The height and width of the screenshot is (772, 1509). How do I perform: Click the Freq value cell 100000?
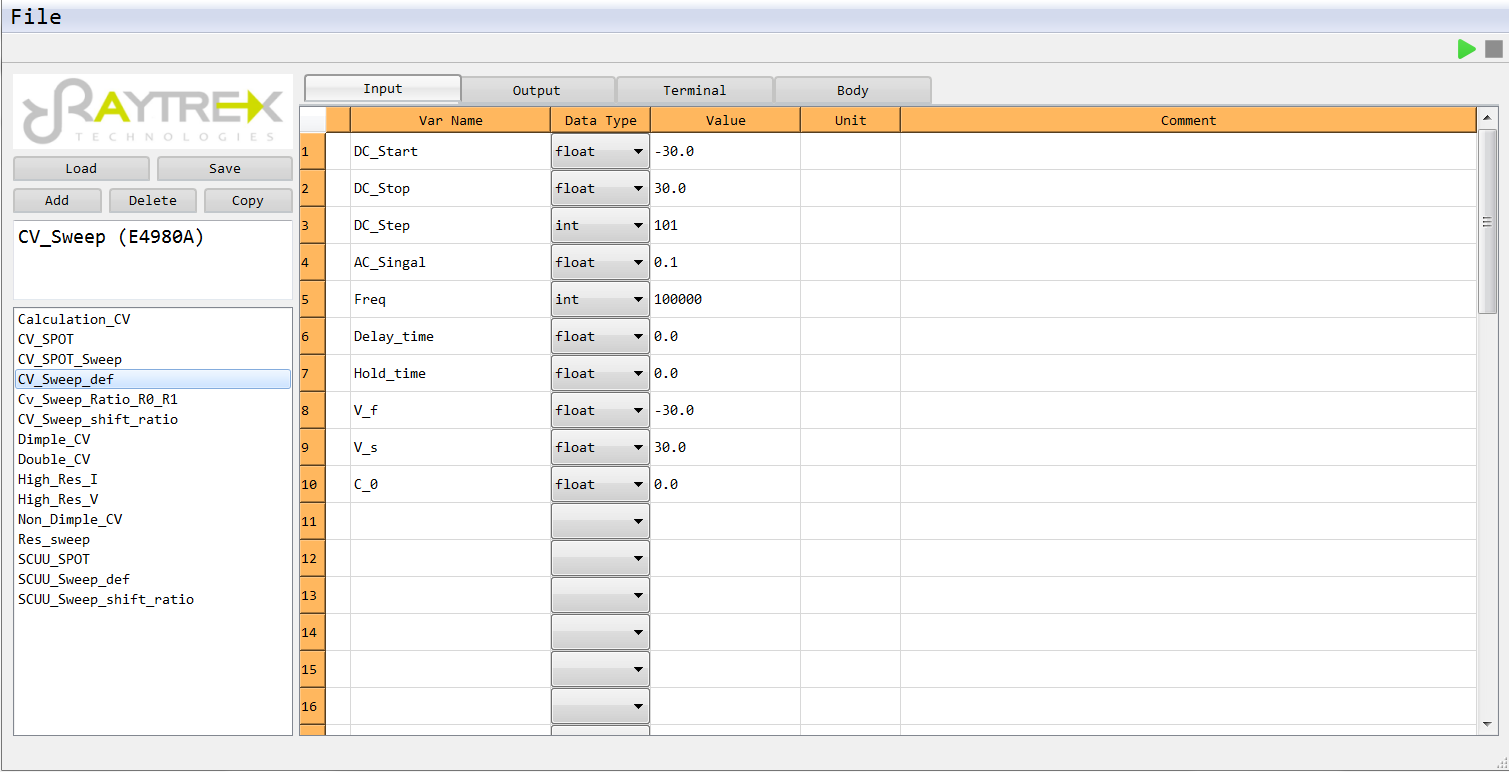(x=725, y=299)
